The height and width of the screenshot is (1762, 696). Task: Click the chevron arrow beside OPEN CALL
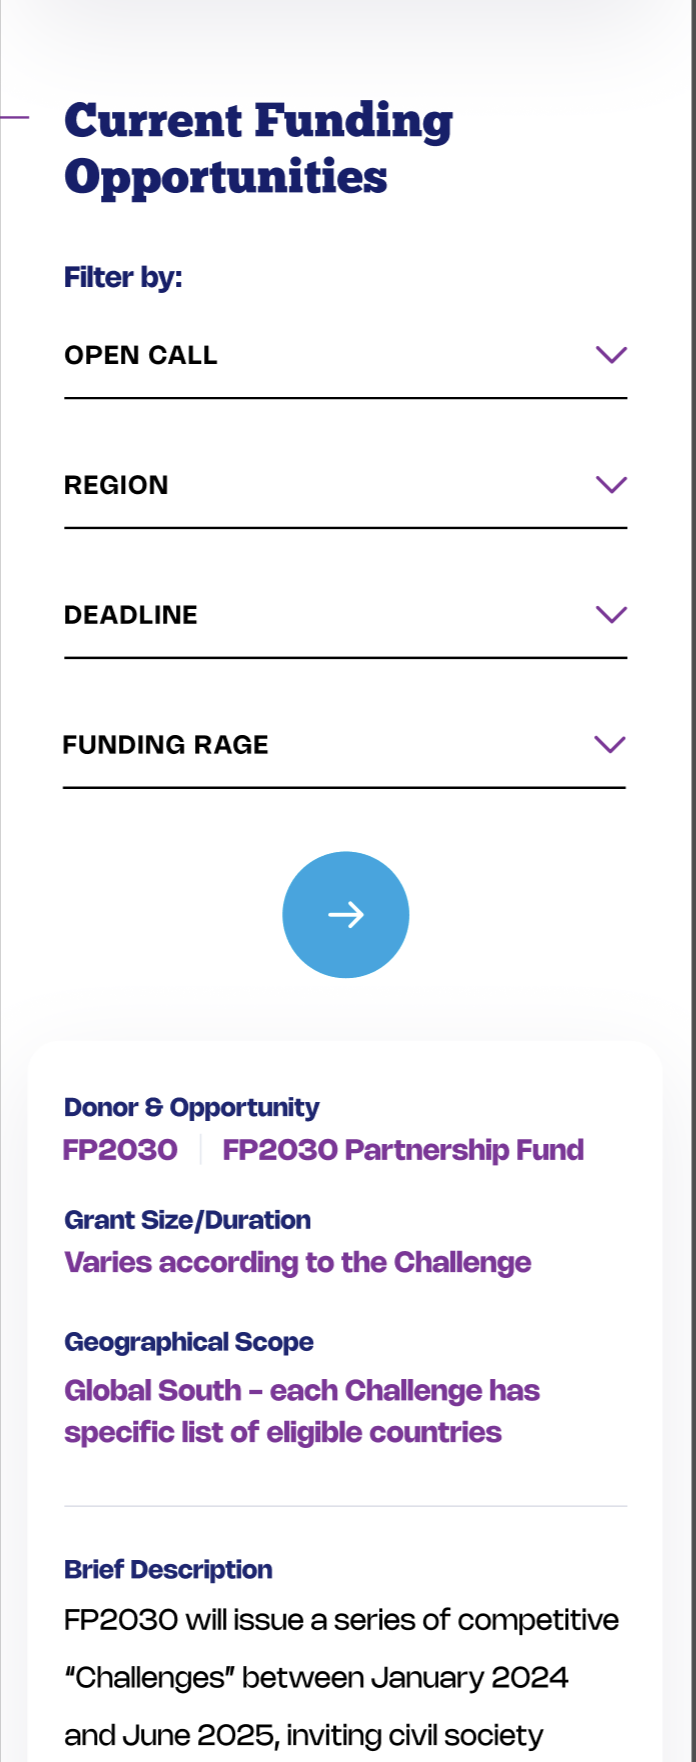[611, 355]
